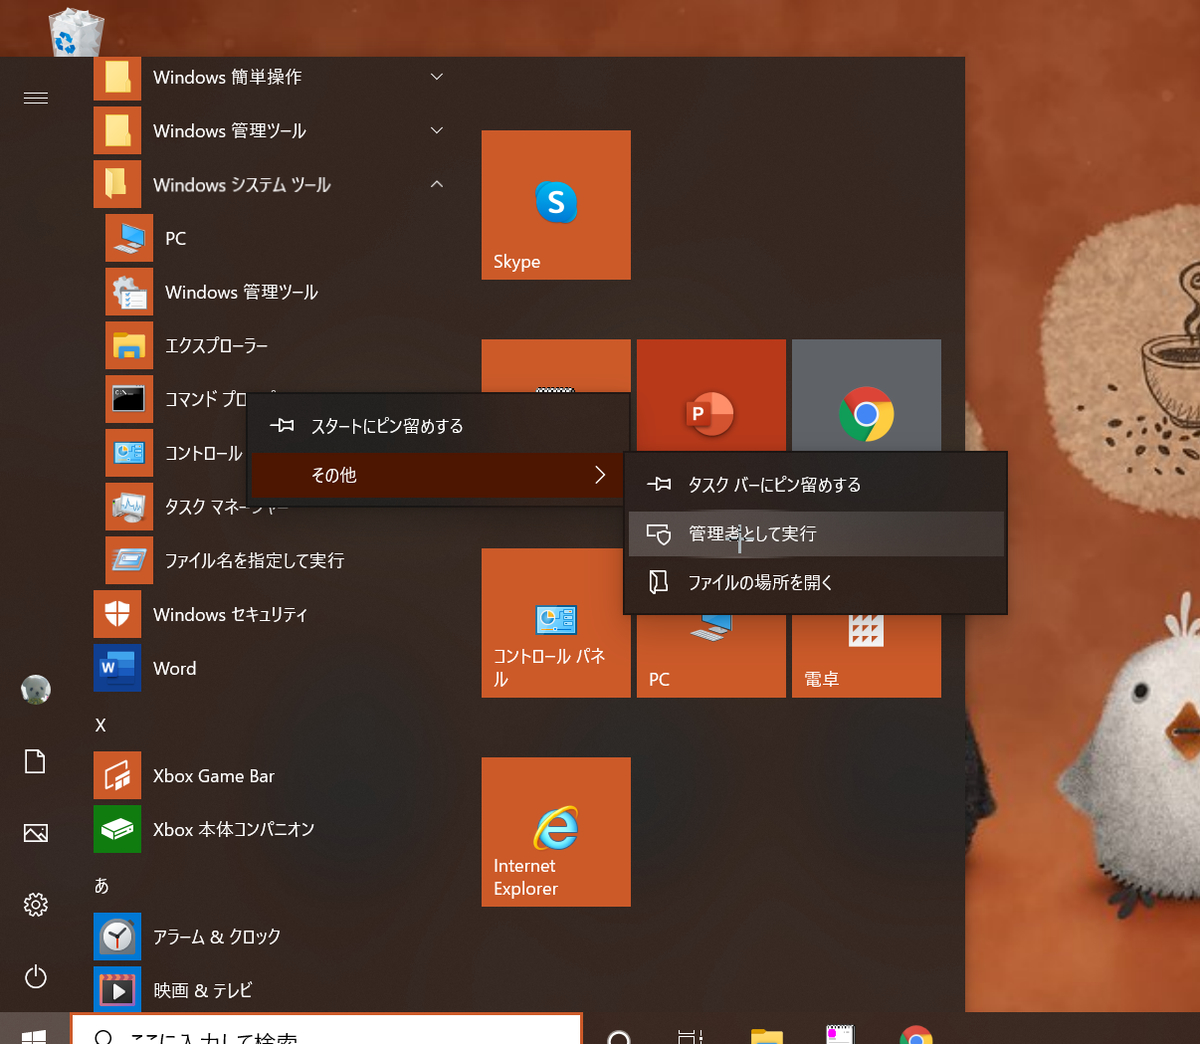
Task: Open the PC item icon in app list
Action: [129, 238]
